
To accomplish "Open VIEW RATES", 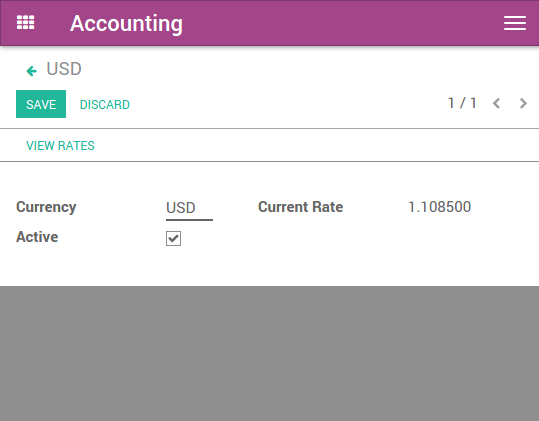I will (60, 146).
